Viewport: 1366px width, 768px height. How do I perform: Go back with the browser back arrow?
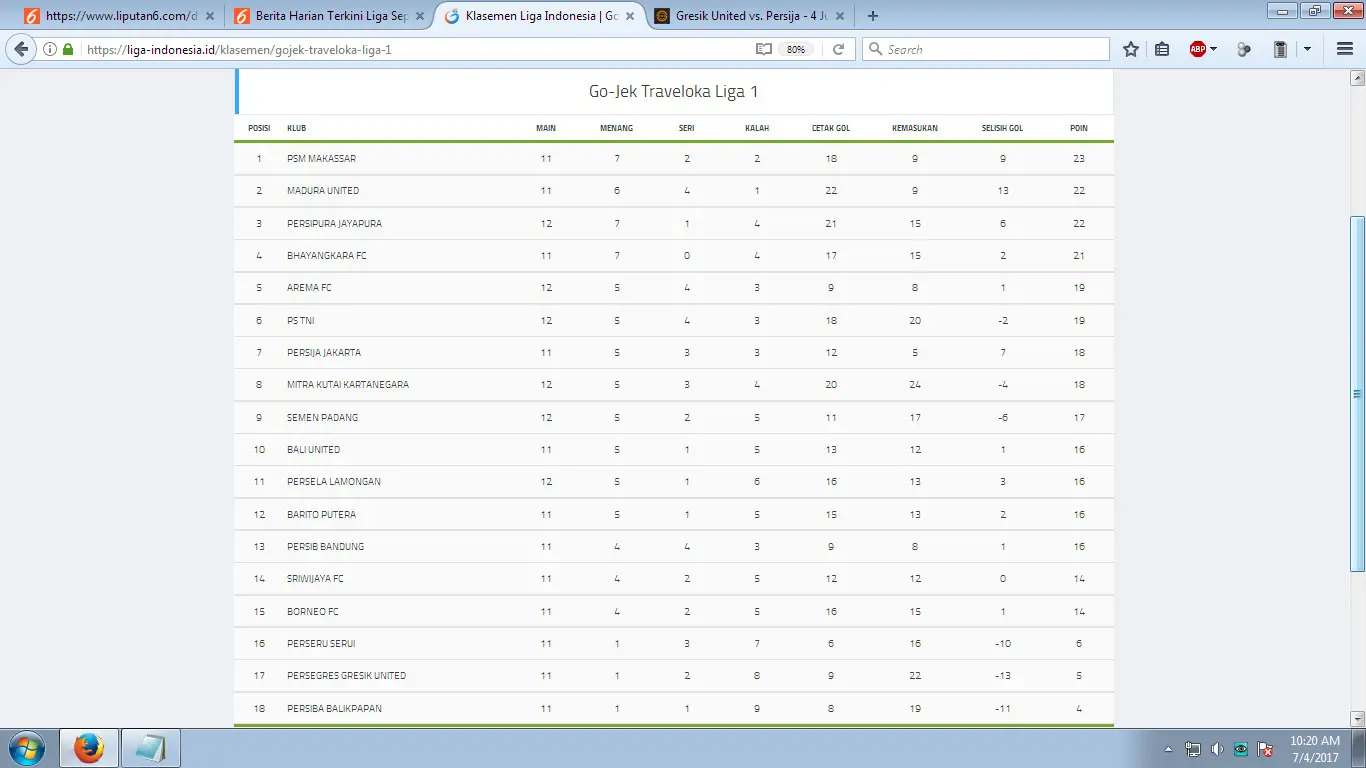[20, 49]
